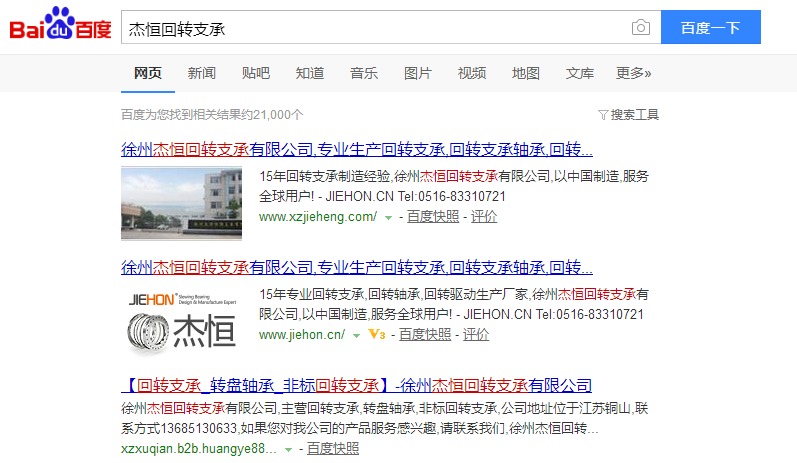Click the funnel icon beside 搜索工具
This screenshot has height=463, width=797.
click(603, 115)
